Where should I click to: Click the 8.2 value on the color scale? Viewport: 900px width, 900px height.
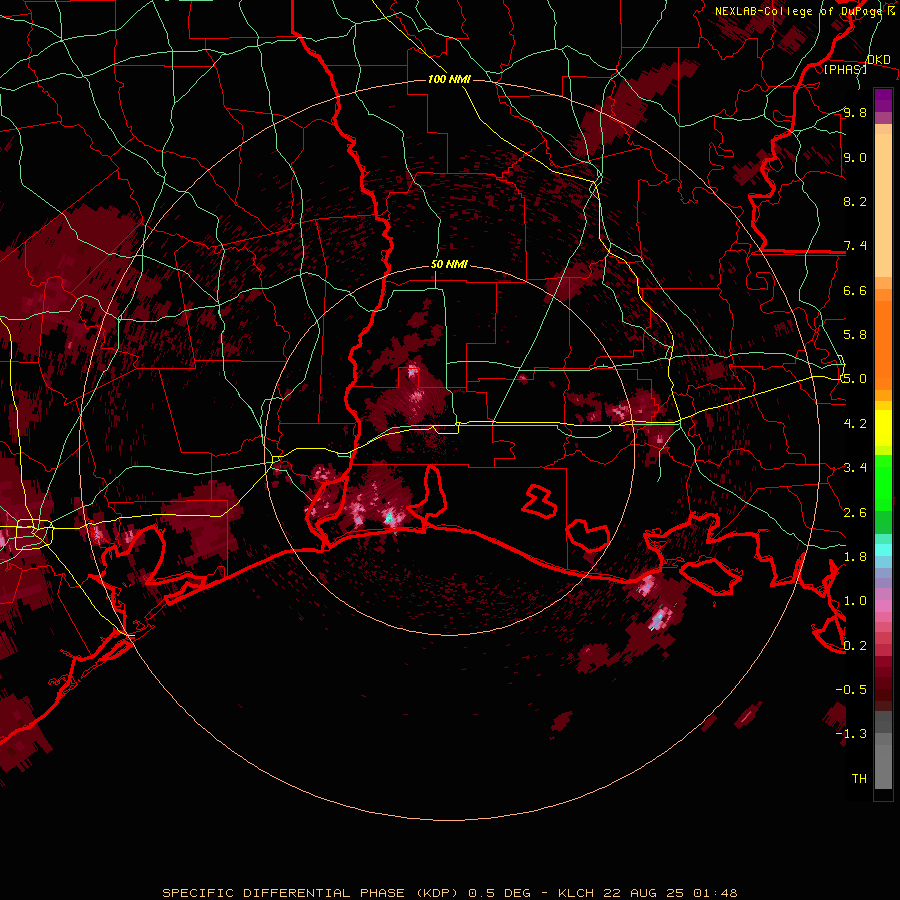pyautogui.click(x=855, y=201)
